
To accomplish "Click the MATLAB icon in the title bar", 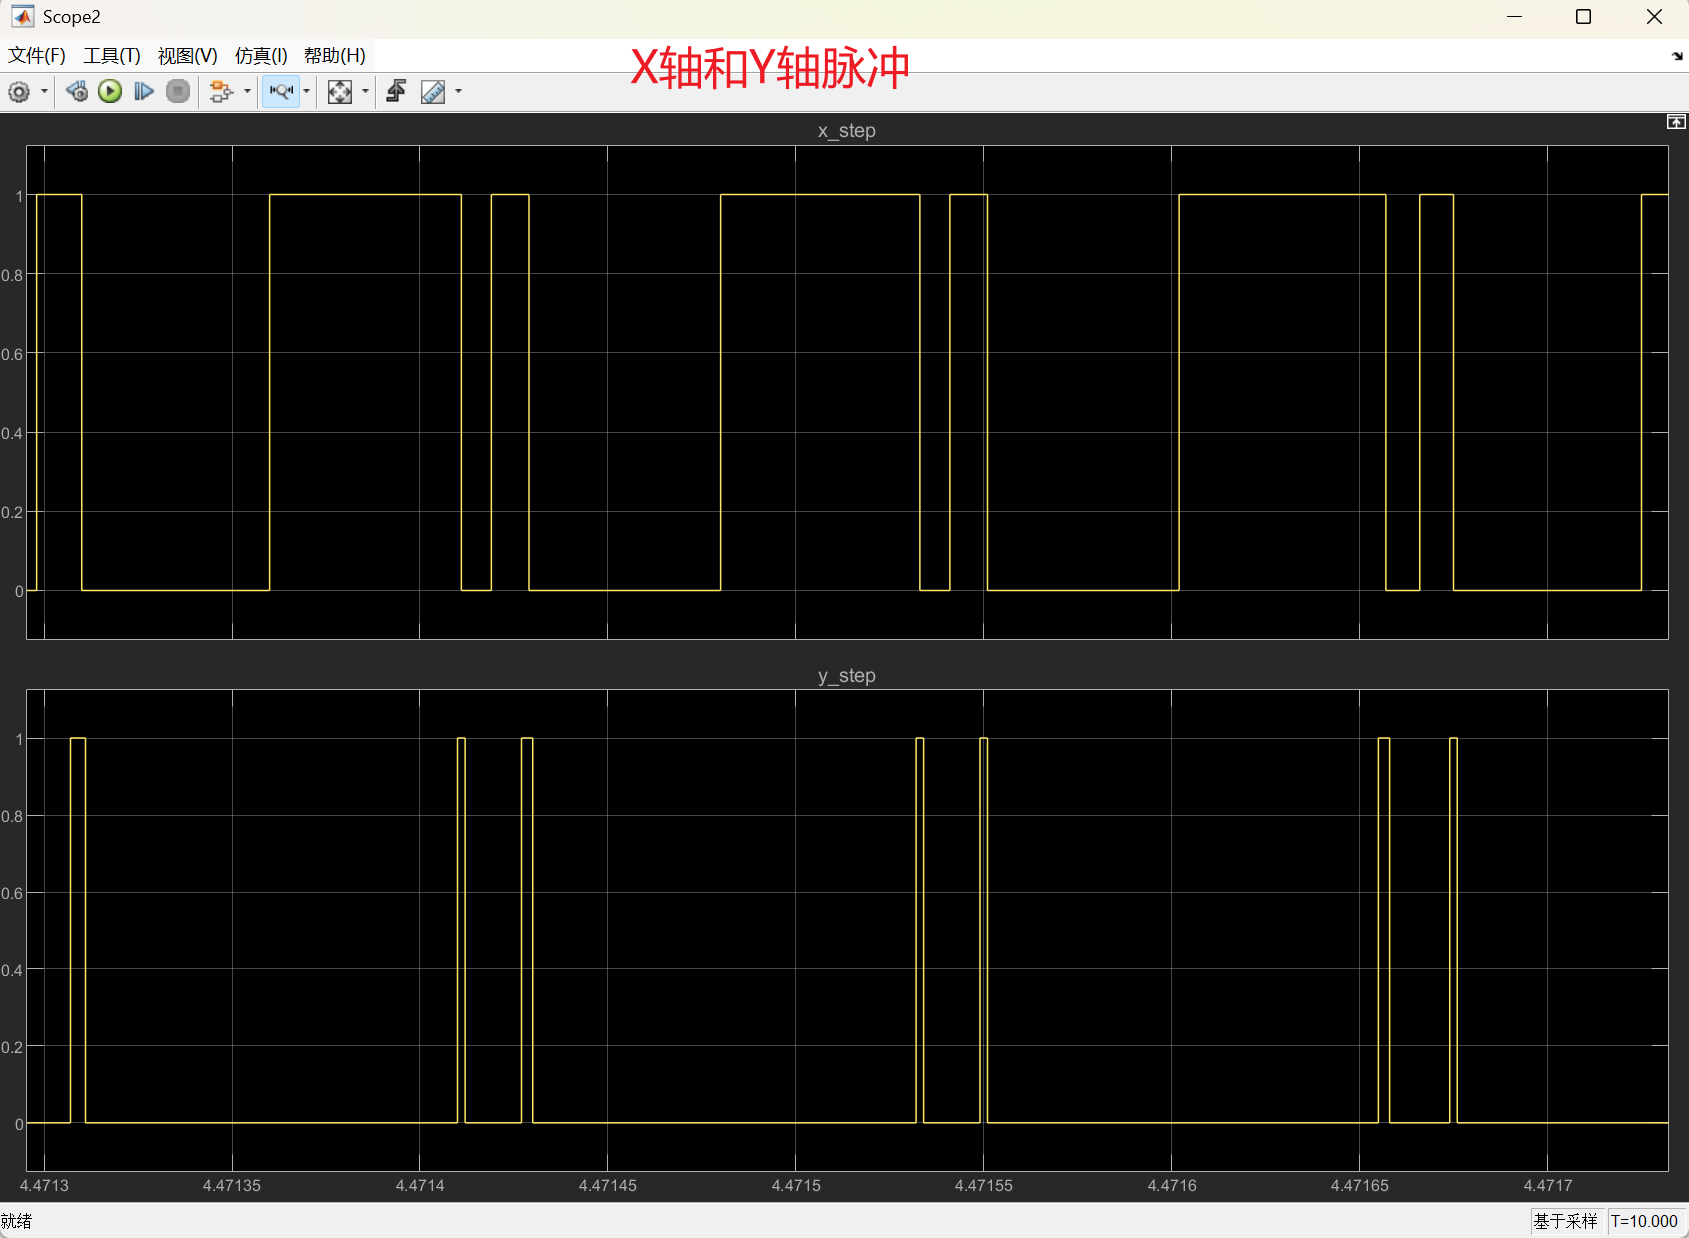I will point(22,17).
